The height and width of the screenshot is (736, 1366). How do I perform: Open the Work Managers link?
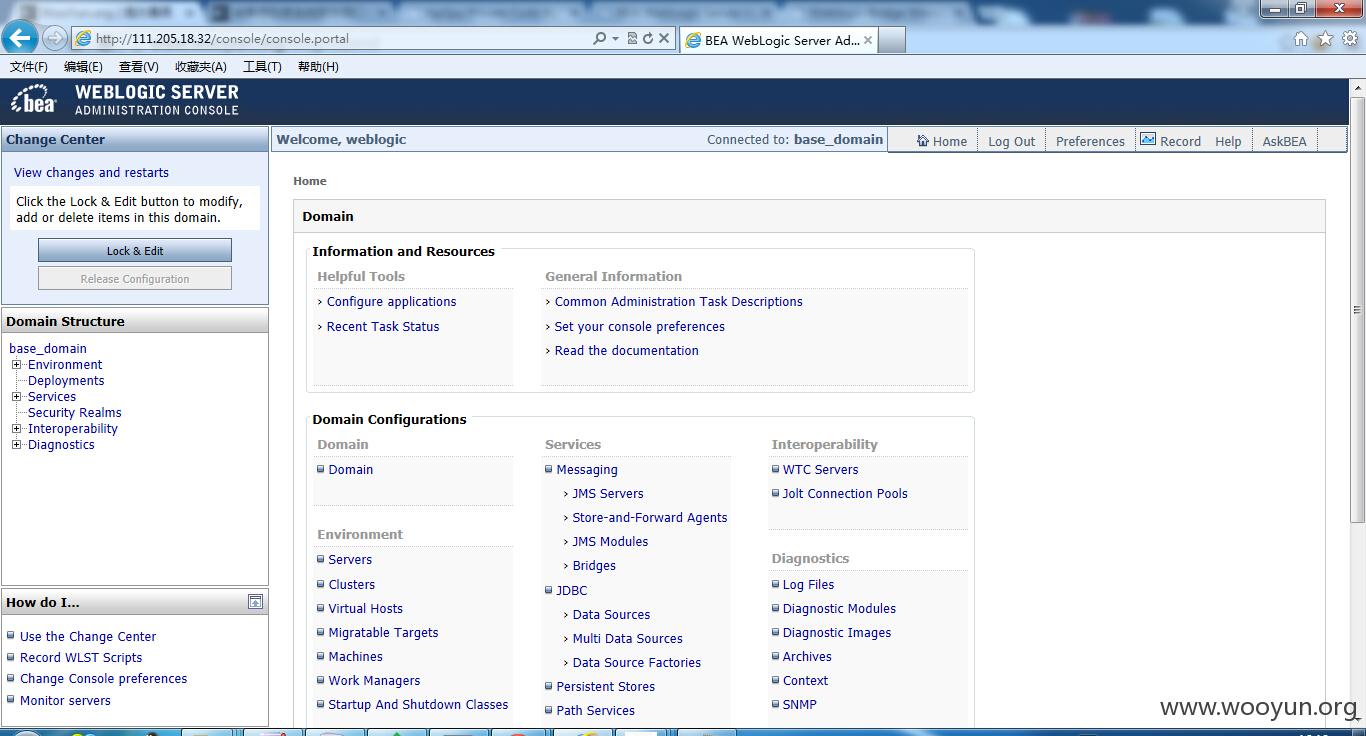click(x=374, y=681)
